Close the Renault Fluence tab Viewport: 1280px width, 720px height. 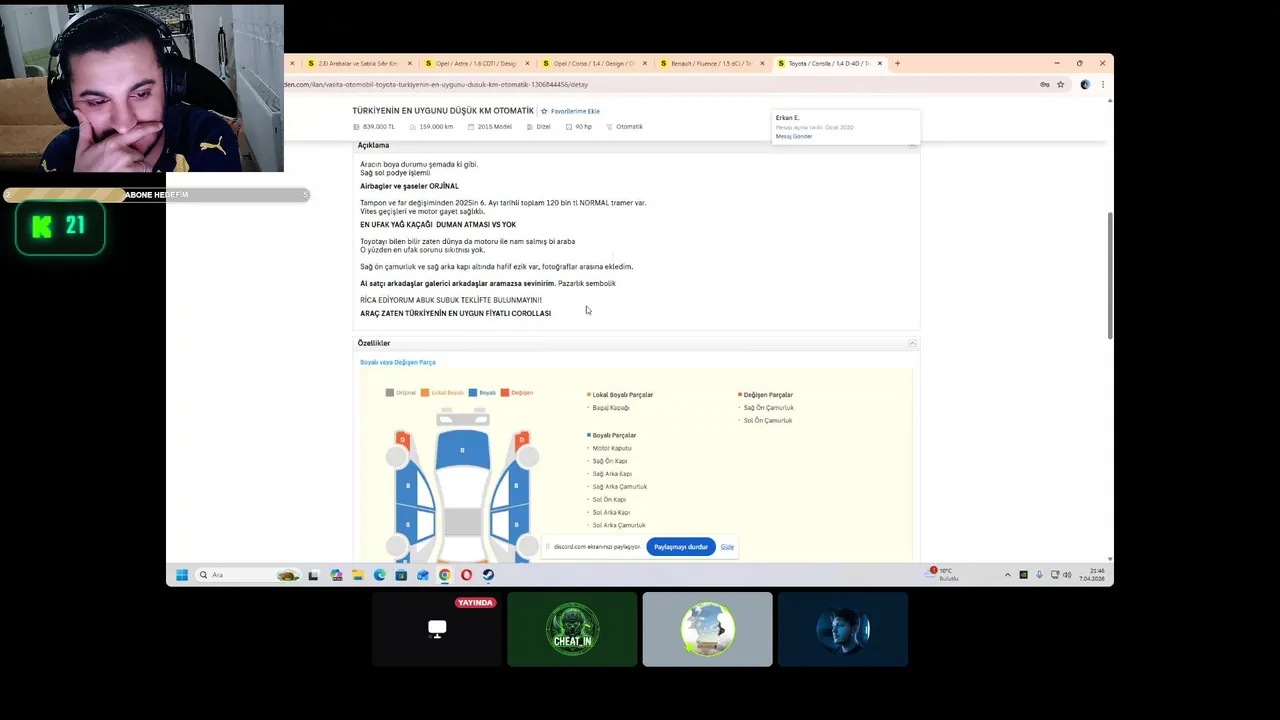point(762,63)
